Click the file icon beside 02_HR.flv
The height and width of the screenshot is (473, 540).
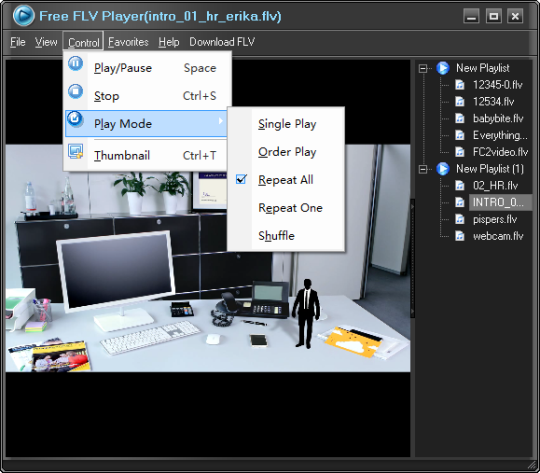coord(460,186)
